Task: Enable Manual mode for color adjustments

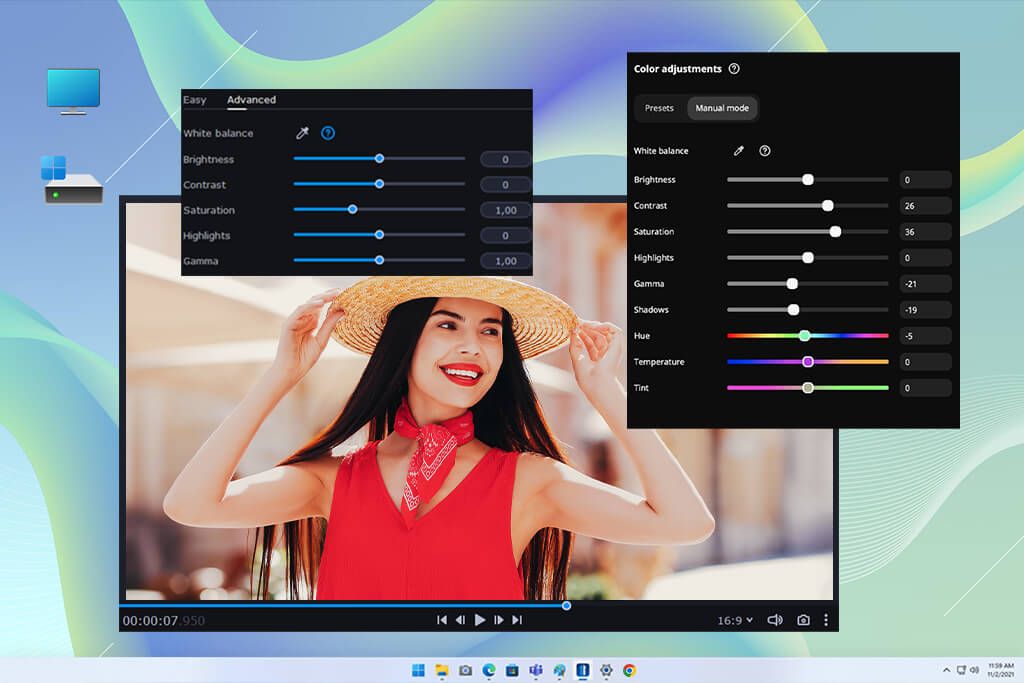Action: 722,108
